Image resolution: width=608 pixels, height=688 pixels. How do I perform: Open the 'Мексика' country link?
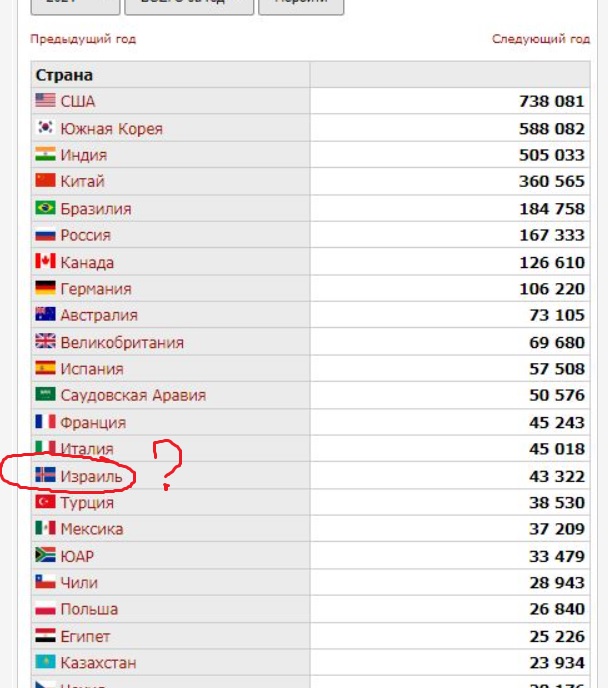[92, 529]
